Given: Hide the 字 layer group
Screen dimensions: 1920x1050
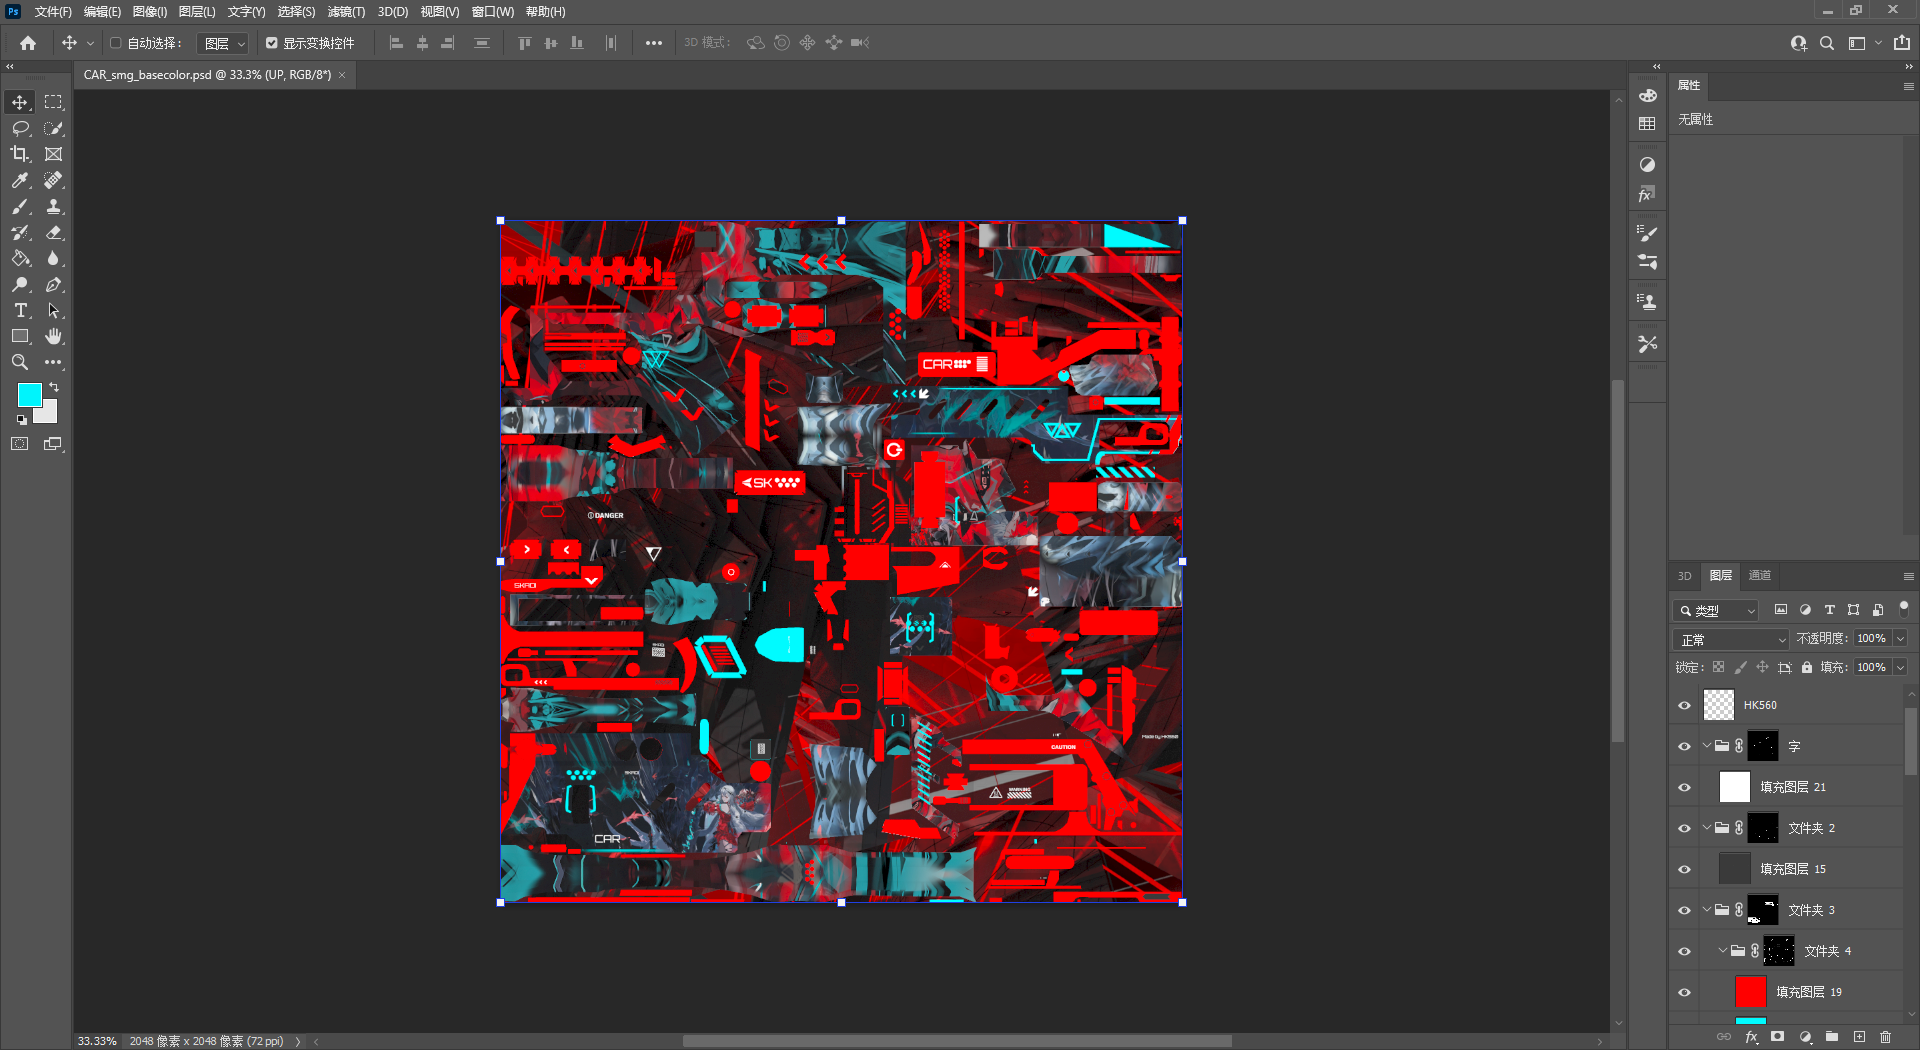Looking at the screenshot, I should 1684,746.
